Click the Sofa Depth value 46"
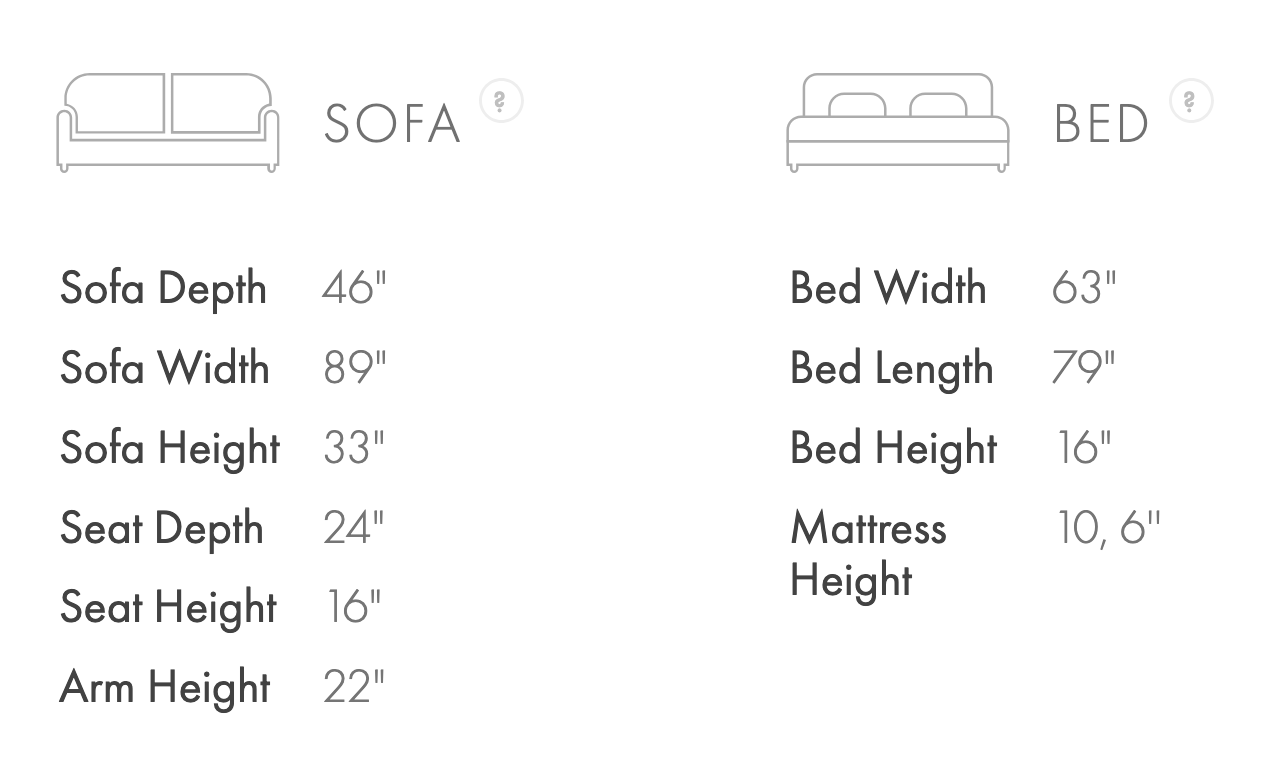 [353, 288]
